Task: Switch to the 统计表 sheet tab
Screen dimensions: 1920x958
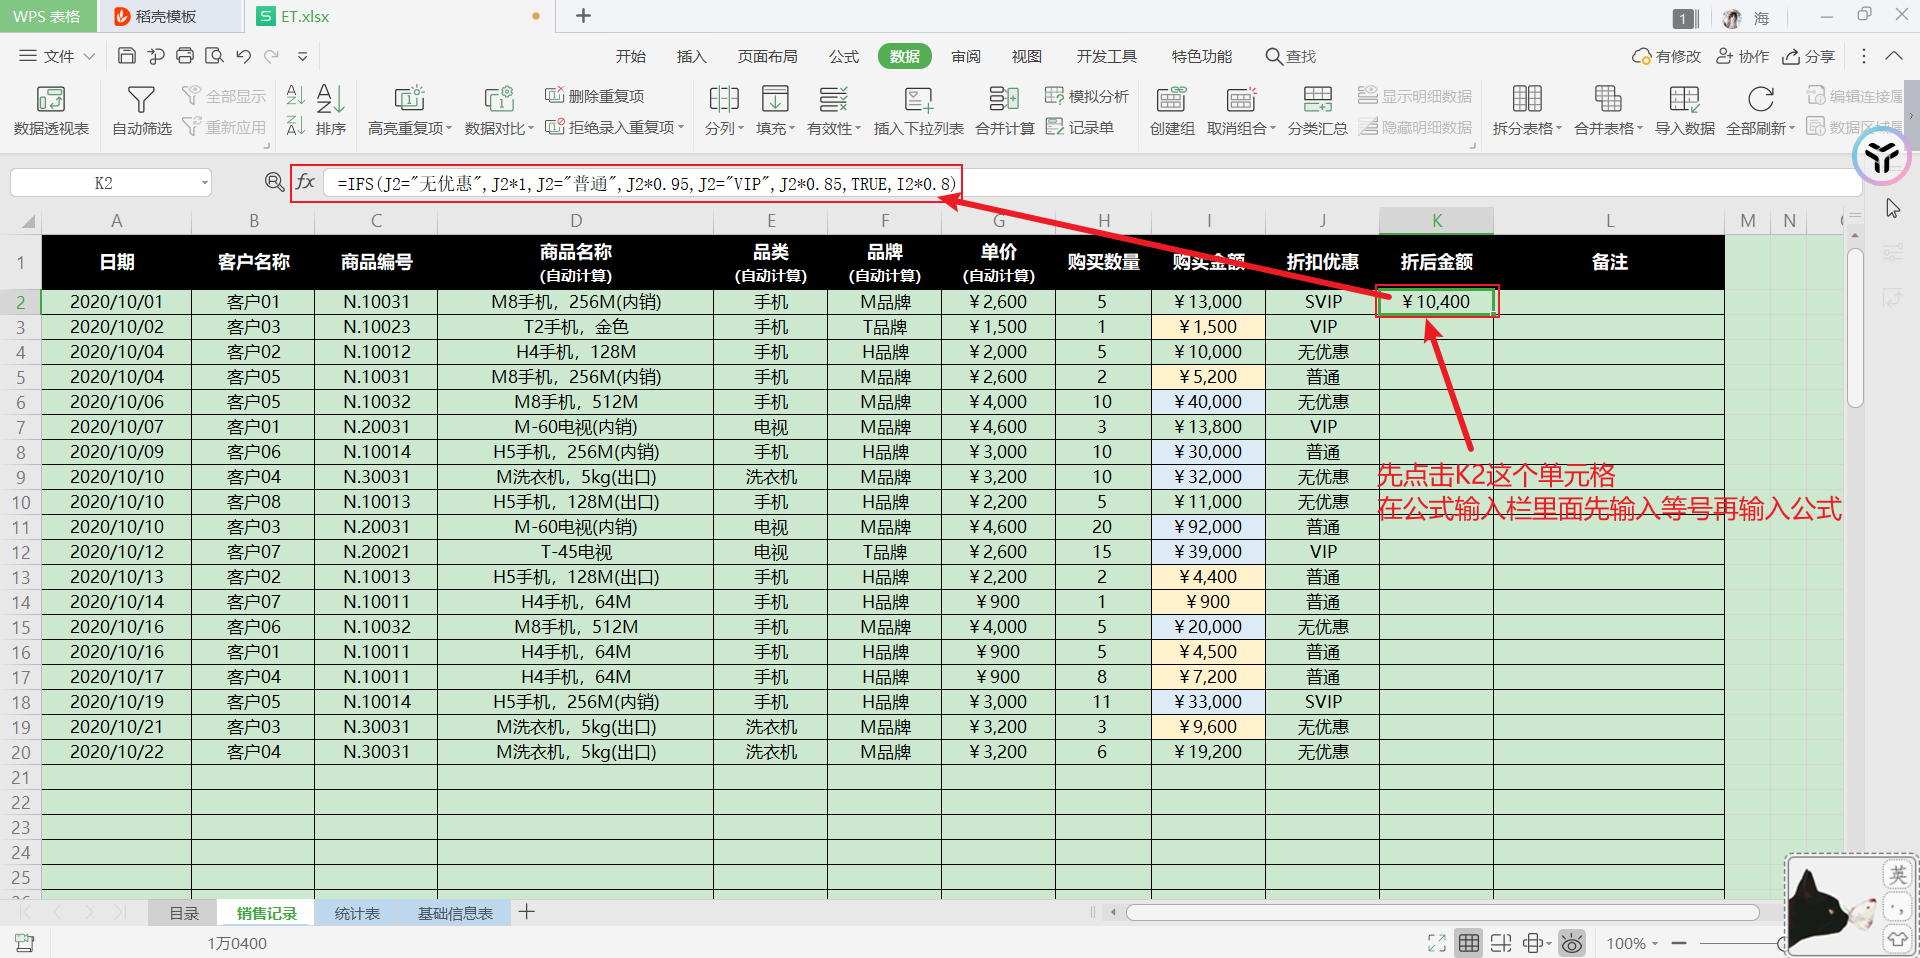Action: point(357,913)
